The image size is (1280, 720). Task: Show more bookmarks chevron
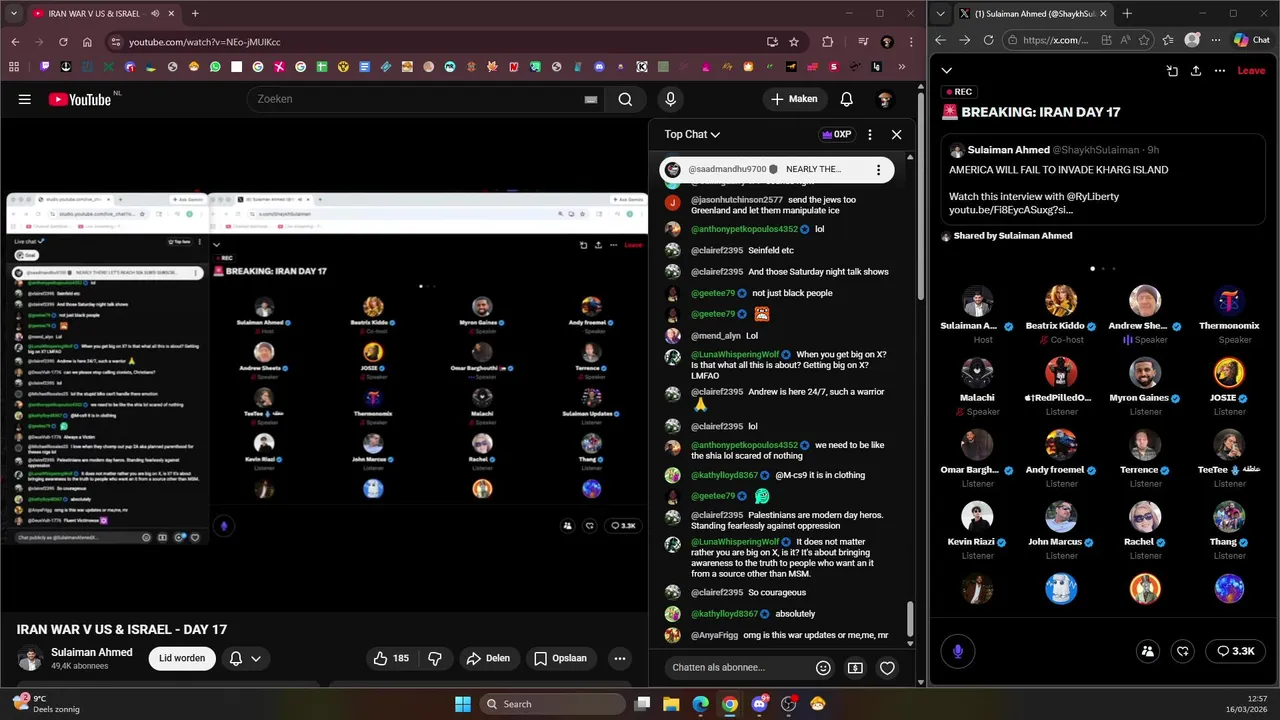902,67
